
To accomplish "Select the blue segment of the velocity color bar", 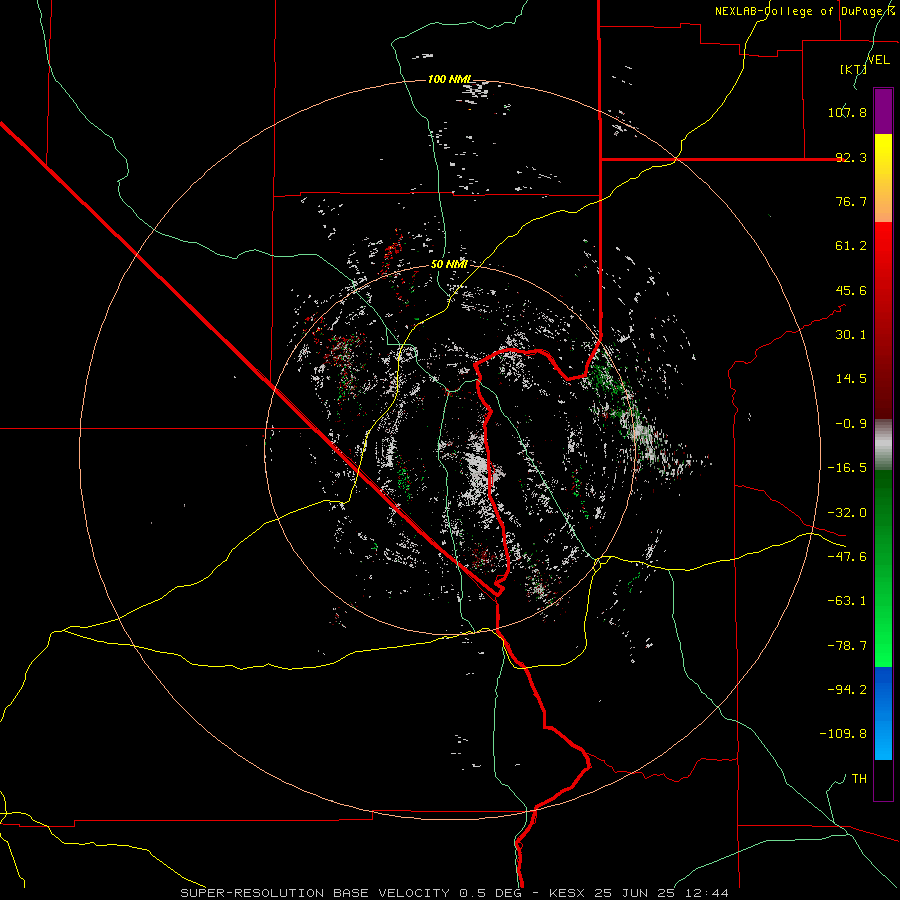I will point(883,713).
